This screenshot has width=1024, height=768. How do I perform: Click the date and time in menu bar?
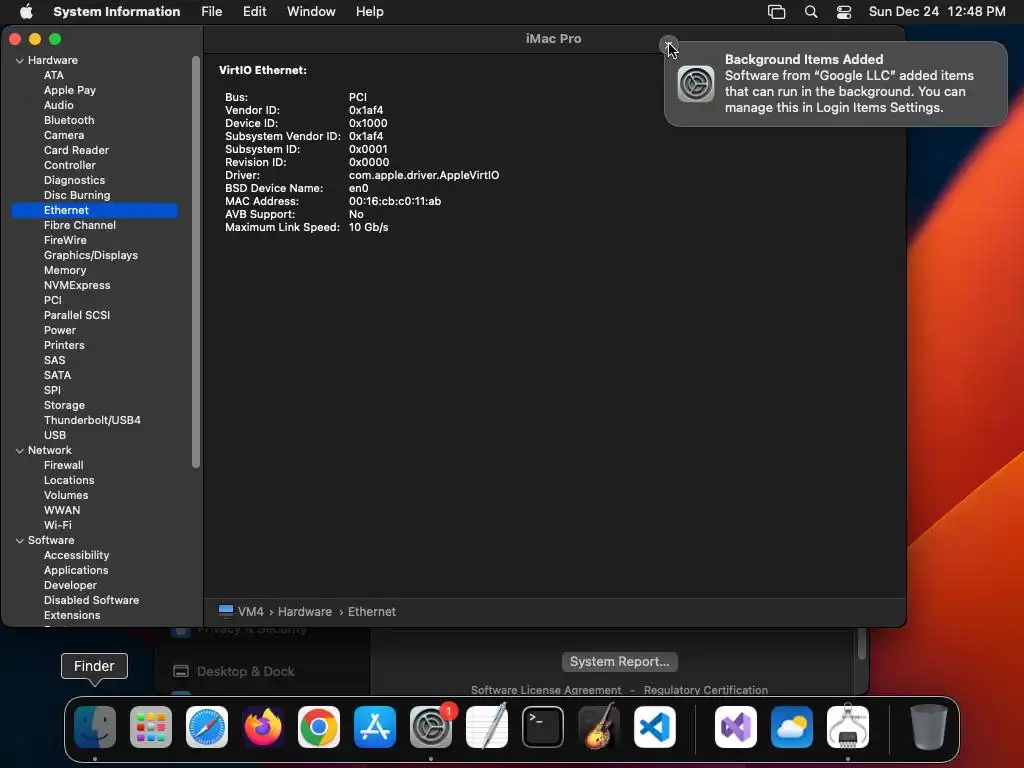point(937,11)
